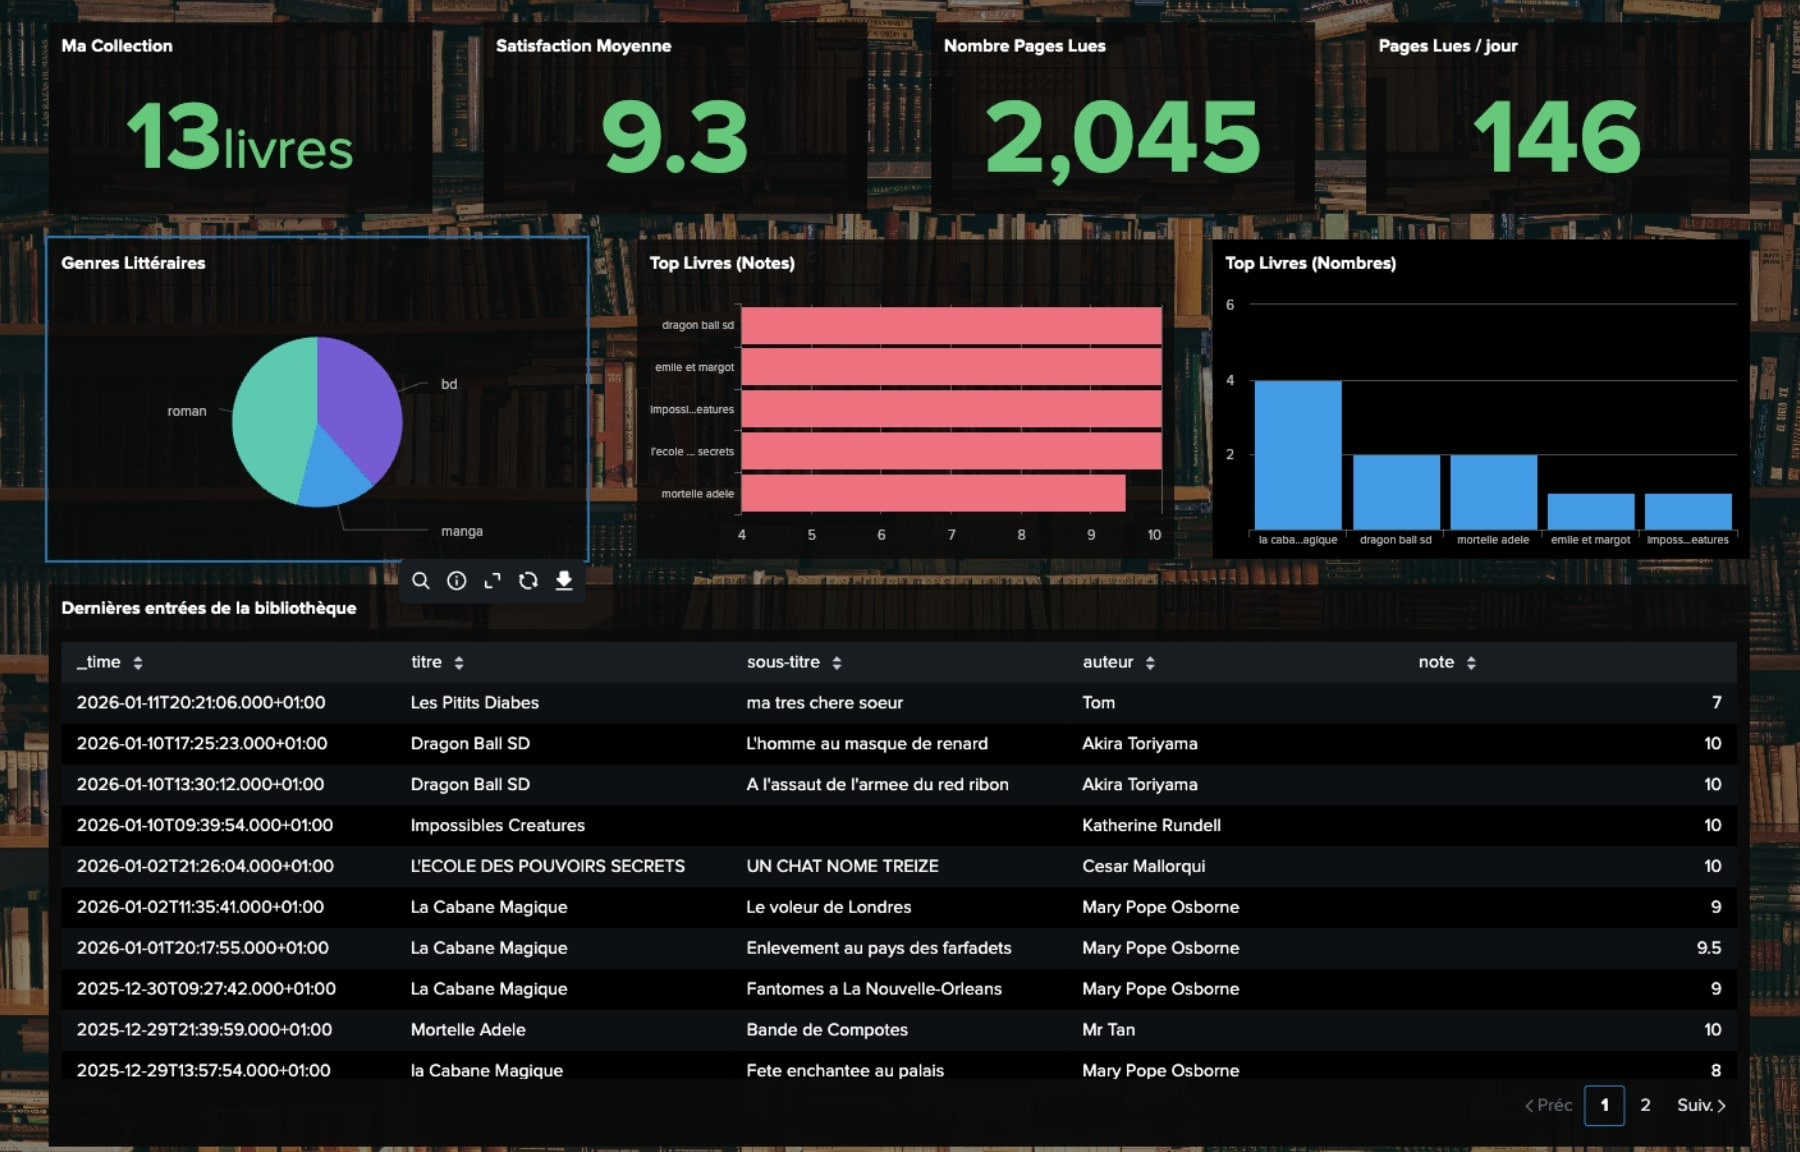The image size is (1800, 1152).
Task: Expand Genres Littéraires panel to fullscreen
Action: point(492,581)
